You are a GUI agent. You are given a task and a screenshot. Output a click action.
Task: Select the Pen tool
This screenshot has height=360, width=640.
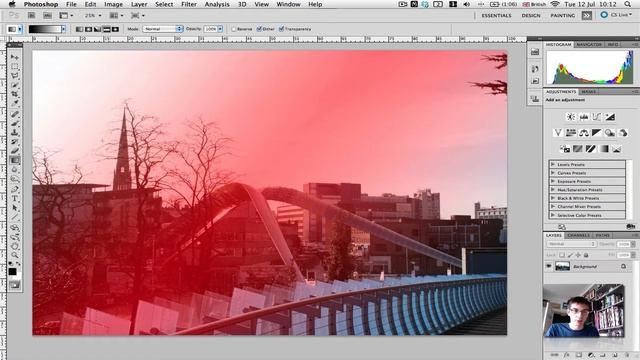click(15, 189)
